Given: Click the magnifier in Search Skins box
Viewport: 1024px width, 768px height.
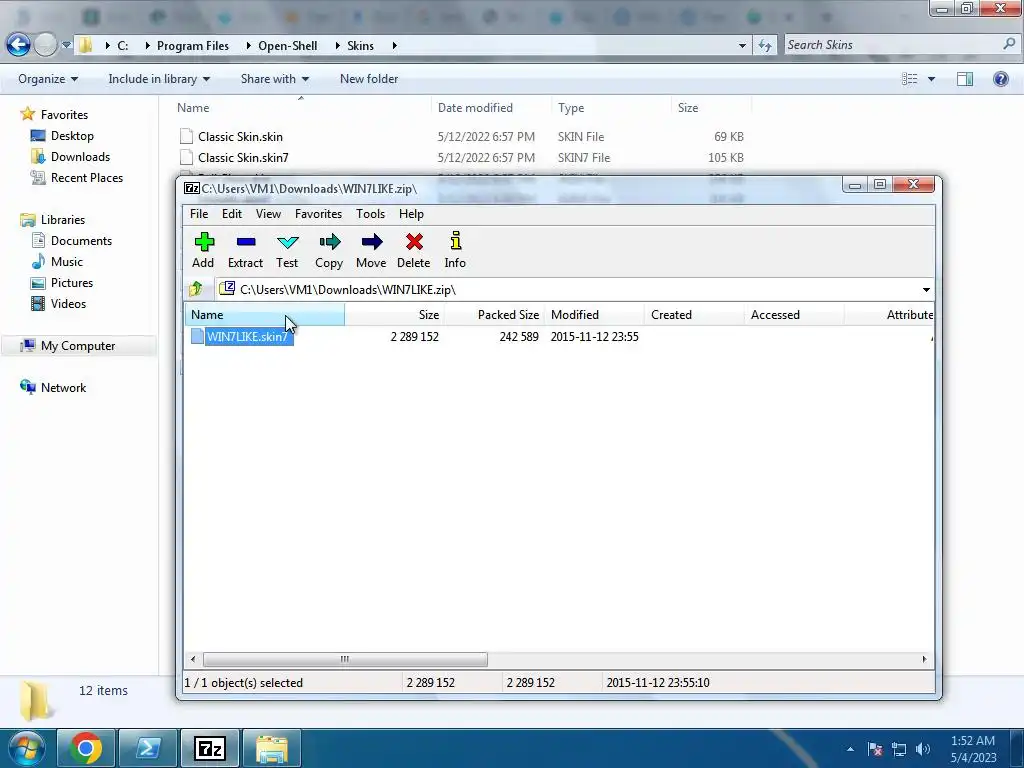Looking at the screenshot, I should pyautogui.click(x=1009, y=44).
